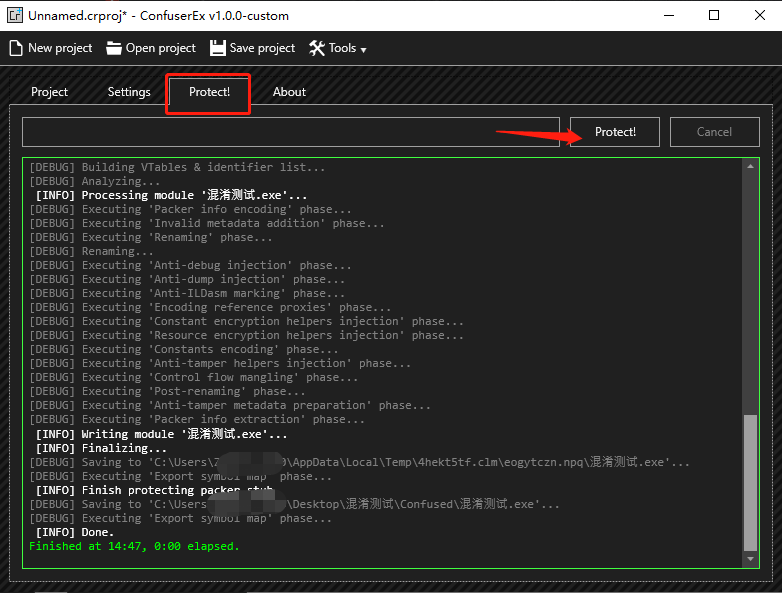Maximize the ConfuserEx window
This screenshot has height=593, width=782.
pyautogui.click(x=714, y=15)
